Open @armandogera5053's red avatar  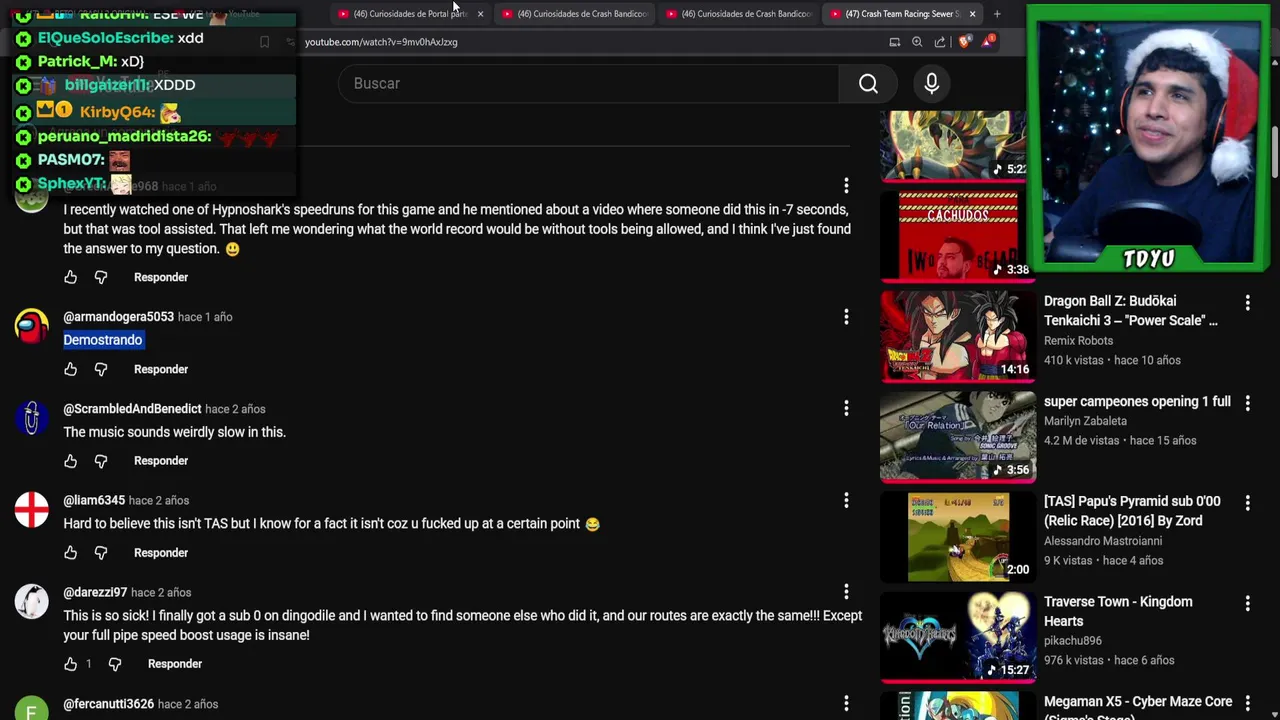coord(31,326)
